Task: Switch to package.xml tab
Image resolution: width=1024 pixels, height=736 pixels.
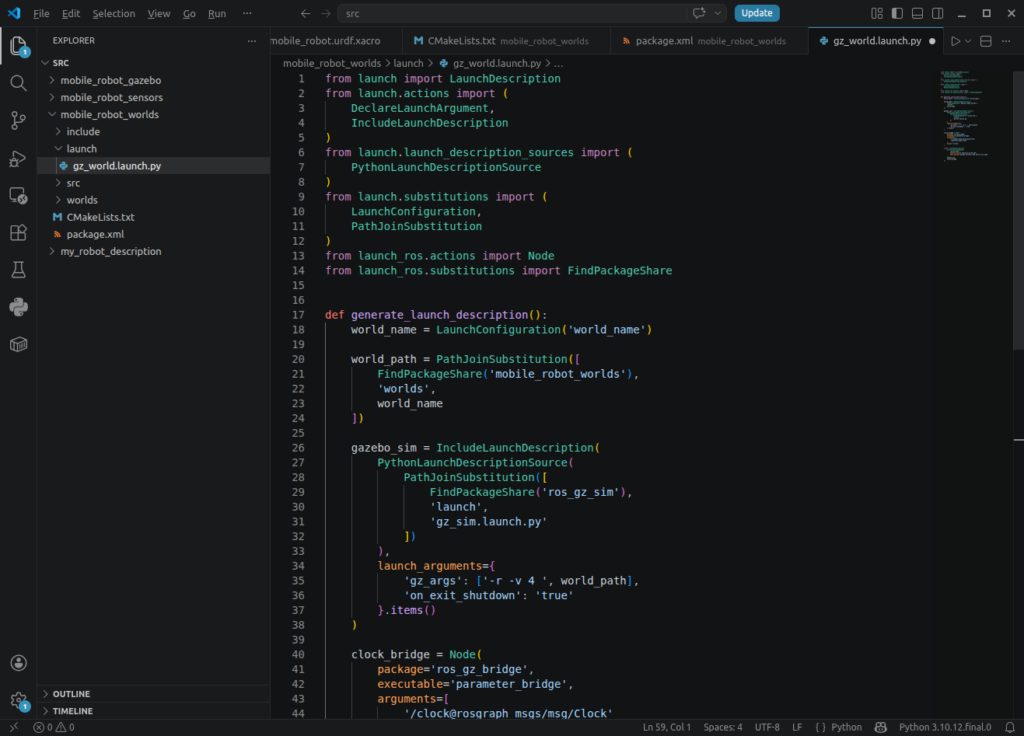Action: pyautogui.click(x=709, y=40)
